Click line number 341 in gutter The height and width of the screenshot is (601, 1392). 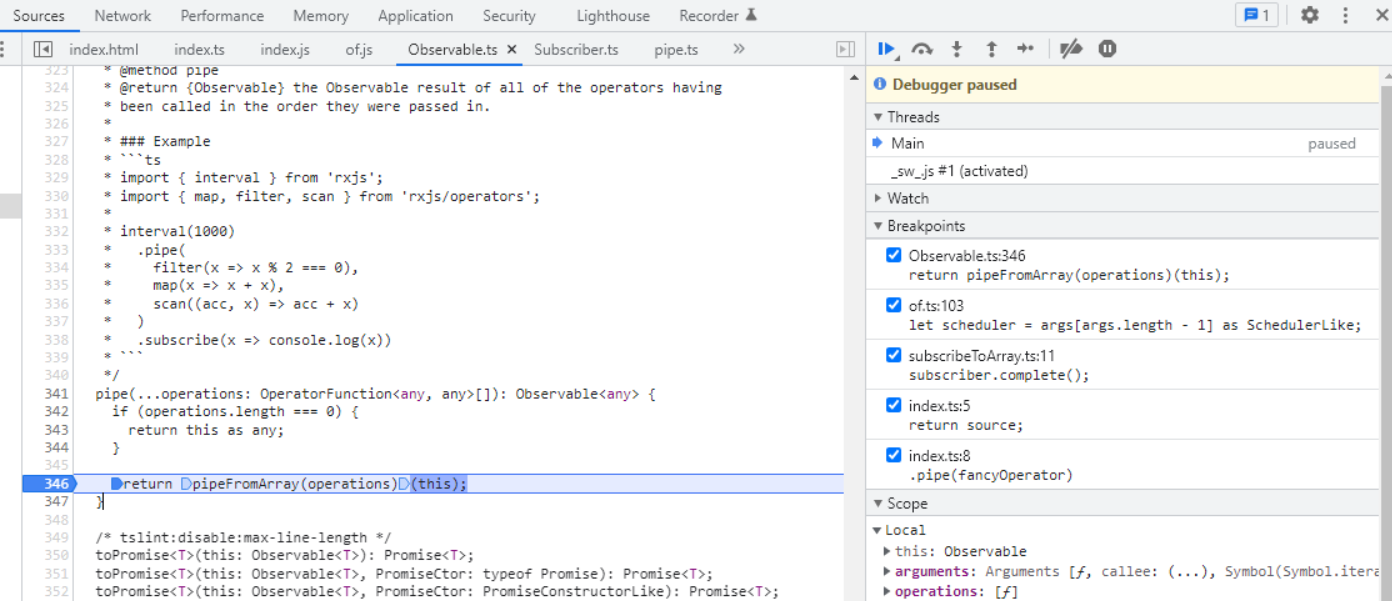56,394
